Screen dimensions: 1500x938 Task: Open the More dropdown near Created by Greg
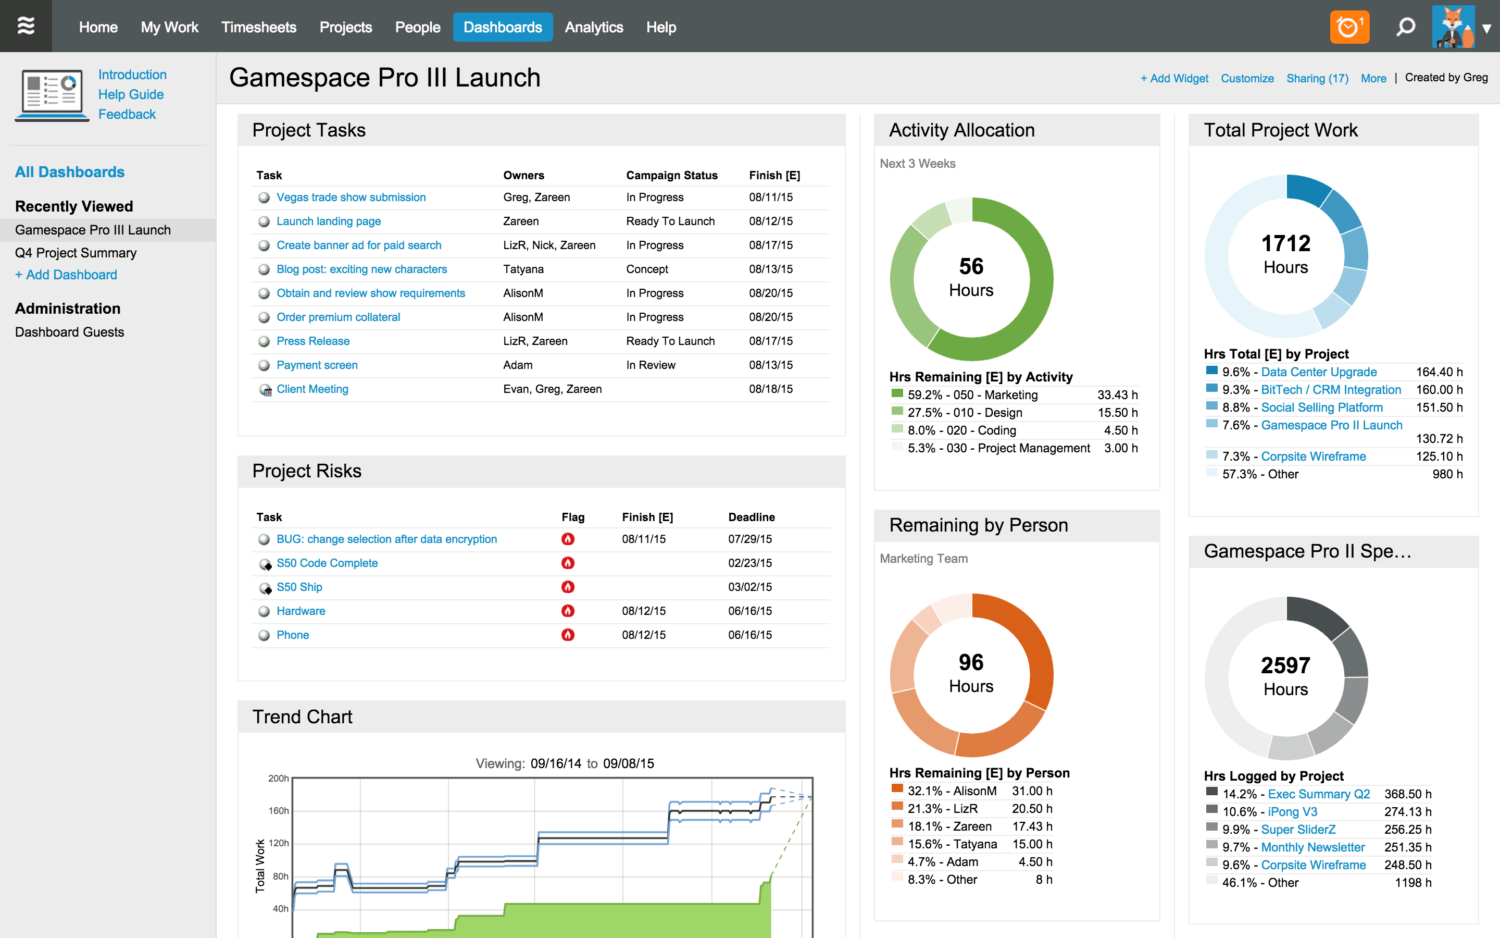[1373, 78]
